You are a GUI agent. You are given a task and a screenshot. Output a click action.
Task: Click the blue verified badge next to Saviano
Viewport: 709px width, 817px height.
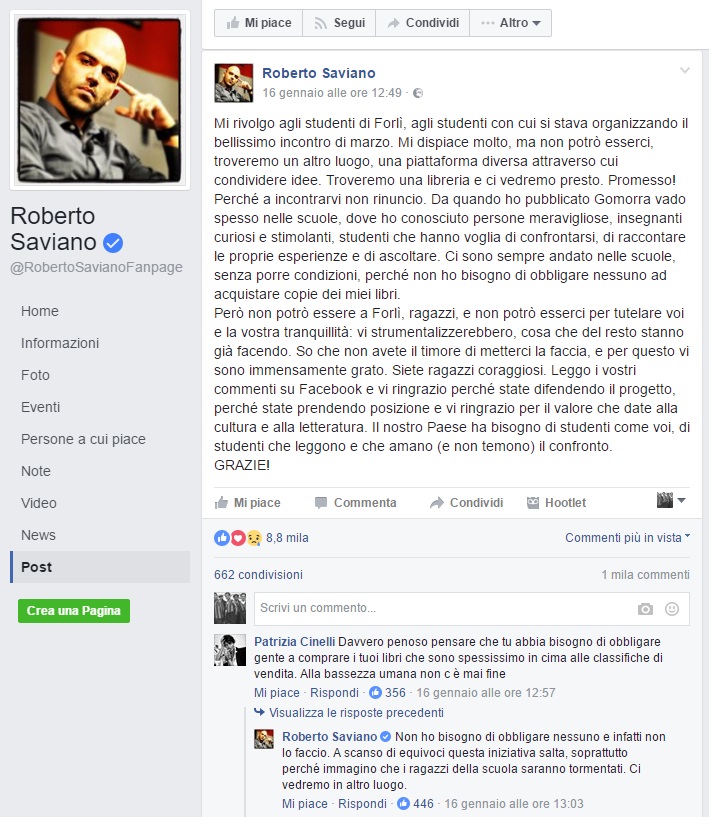(113, 243)
